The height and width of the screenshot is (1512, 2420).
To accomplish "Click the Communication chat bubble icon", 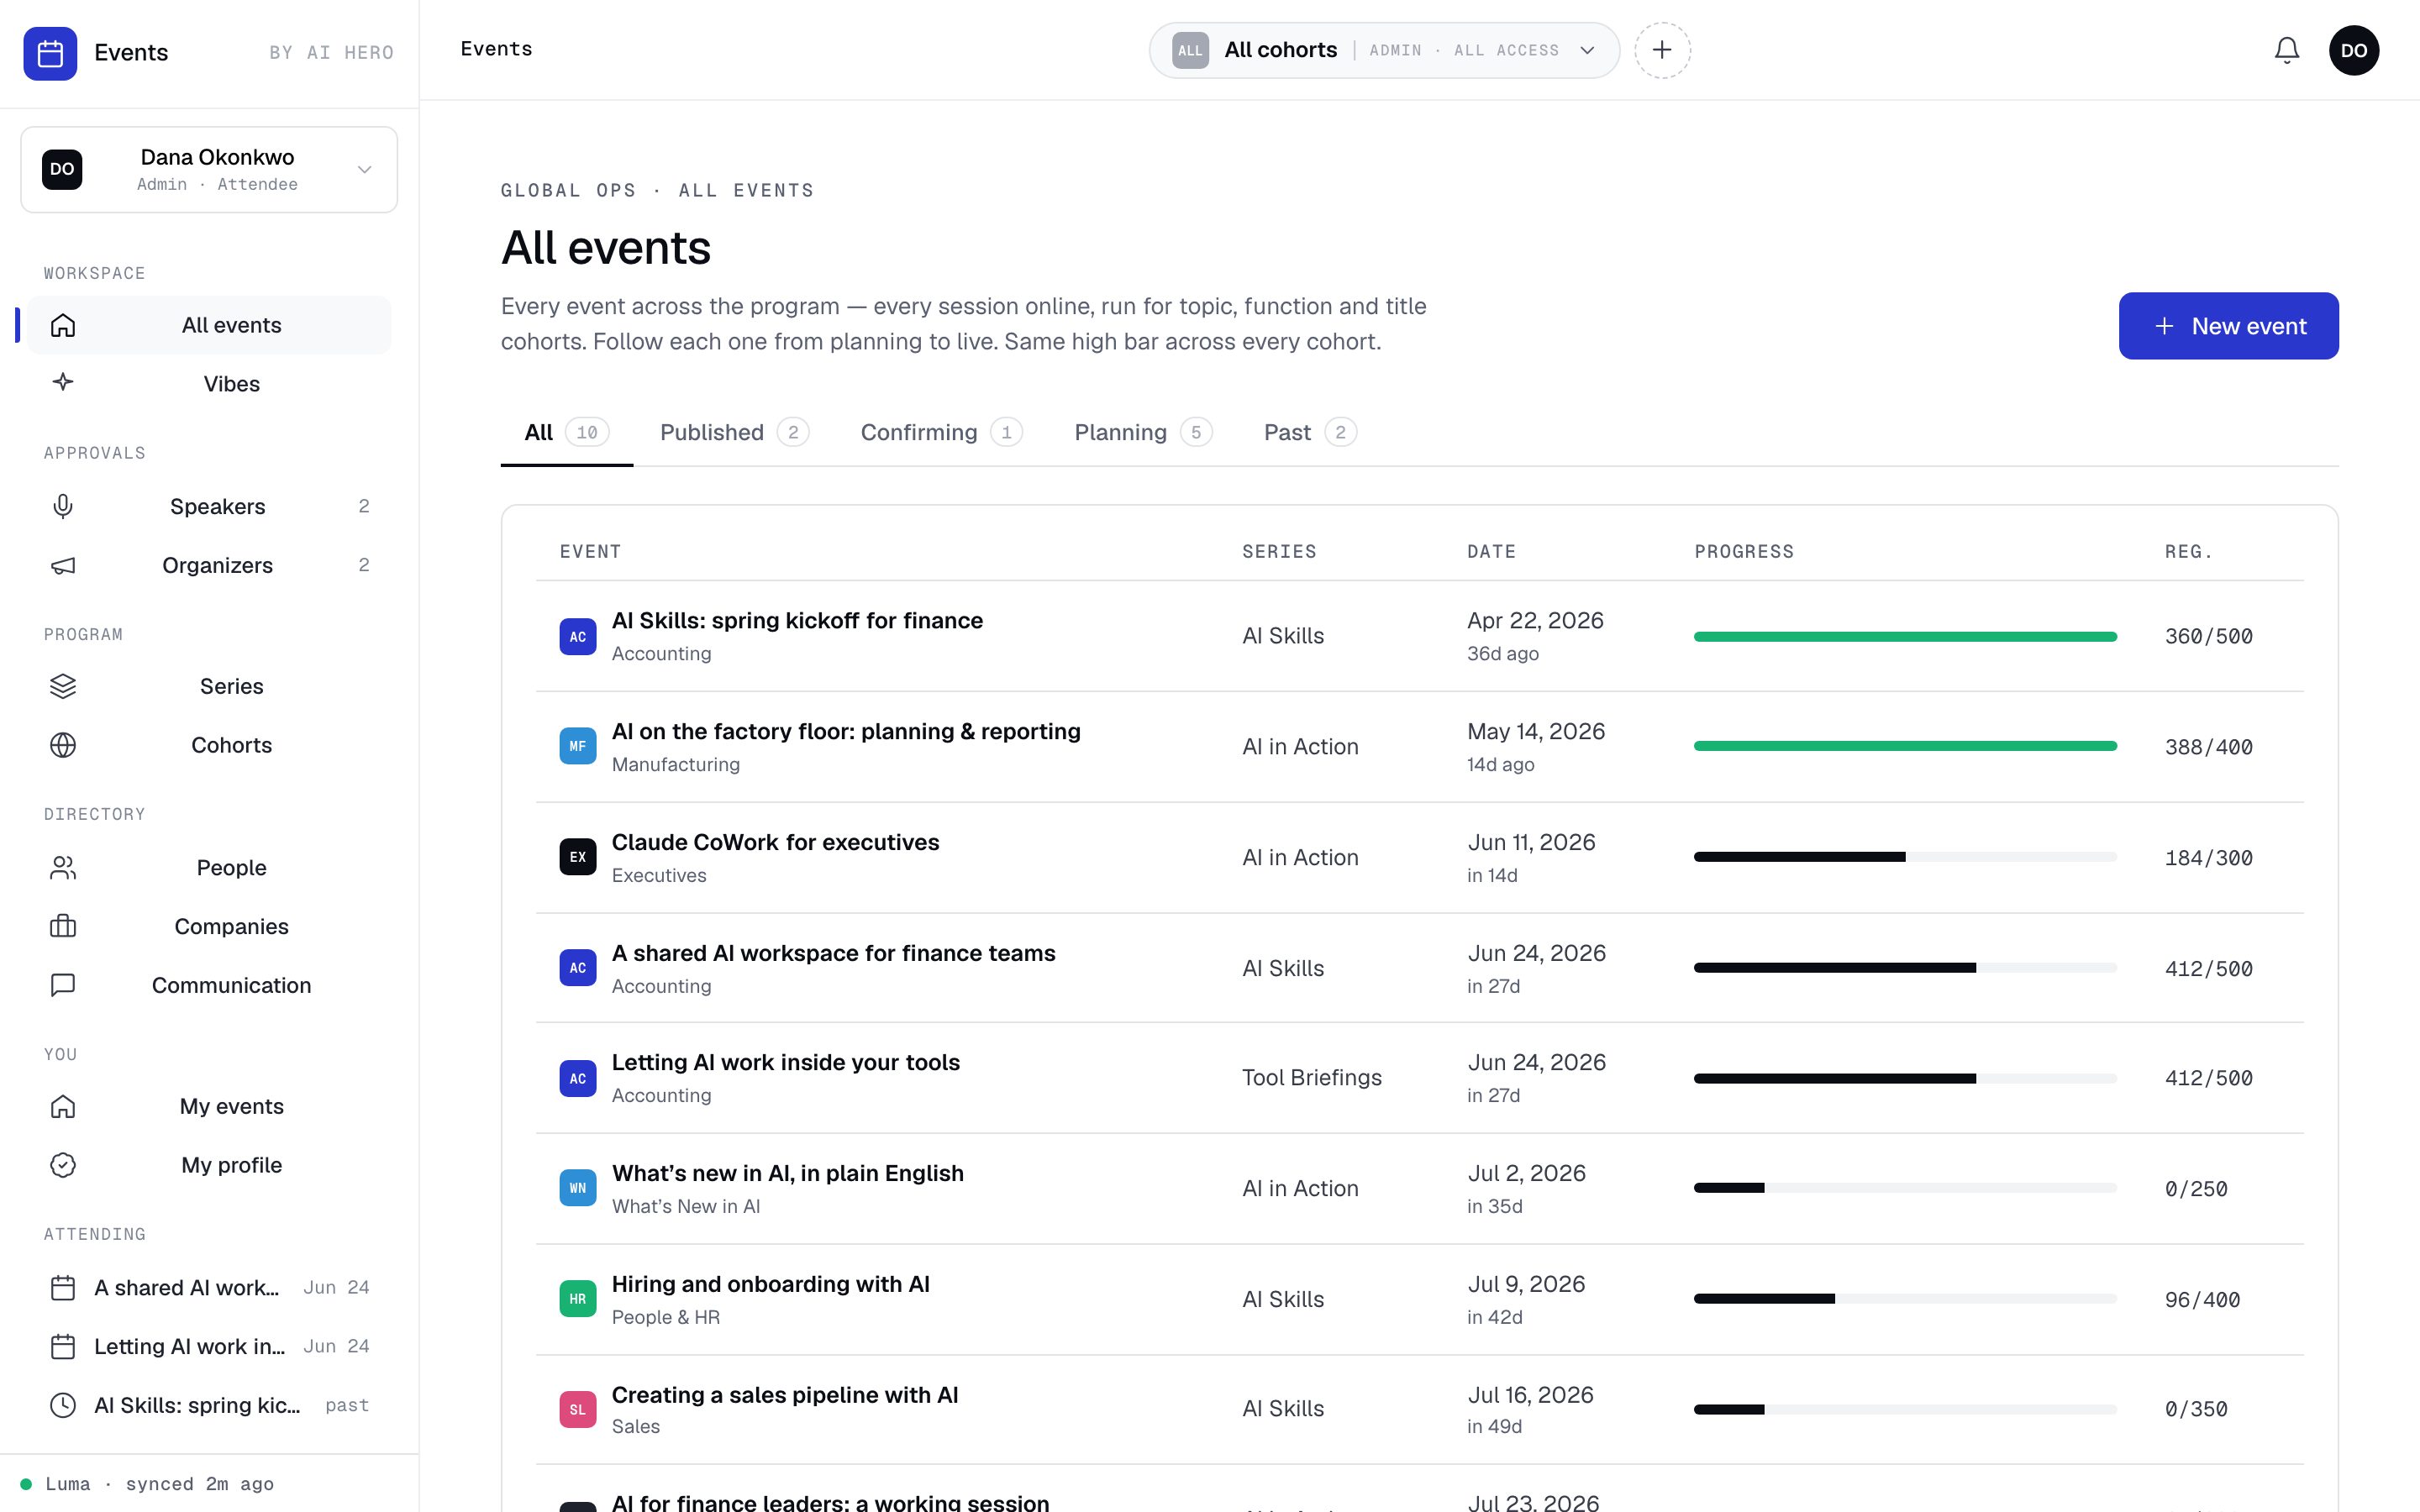I will tap(63, 985).
